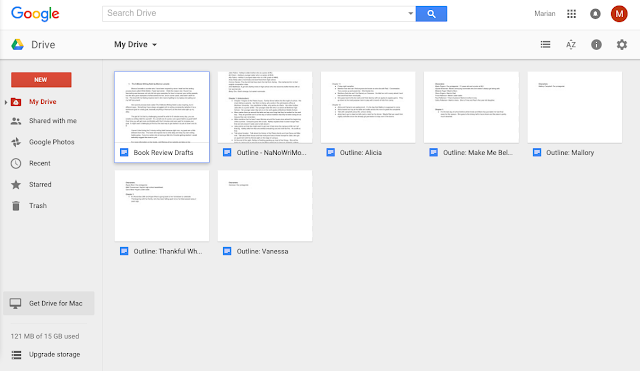
Task: Switch to list view icon
Action: coord(545,44)
